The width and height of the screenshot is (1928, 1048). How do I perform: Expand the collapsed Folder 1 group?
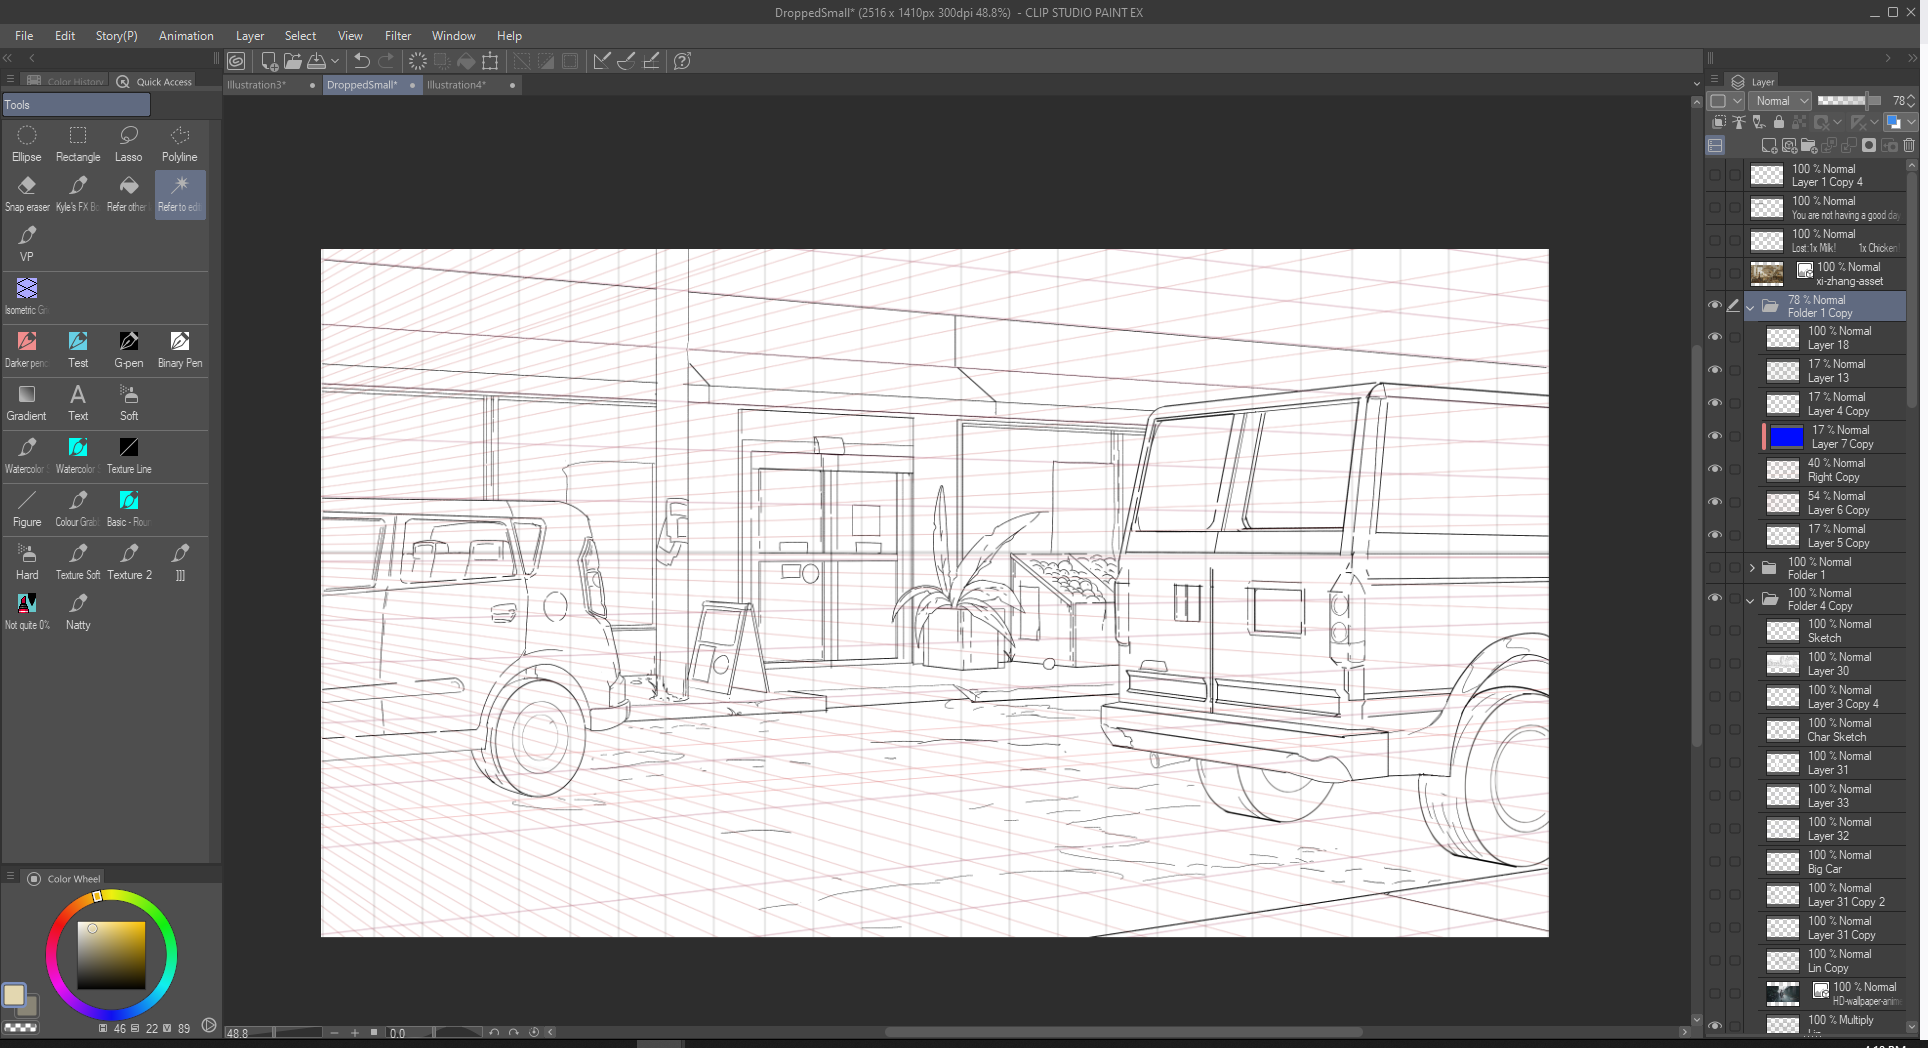point(1752,568)
